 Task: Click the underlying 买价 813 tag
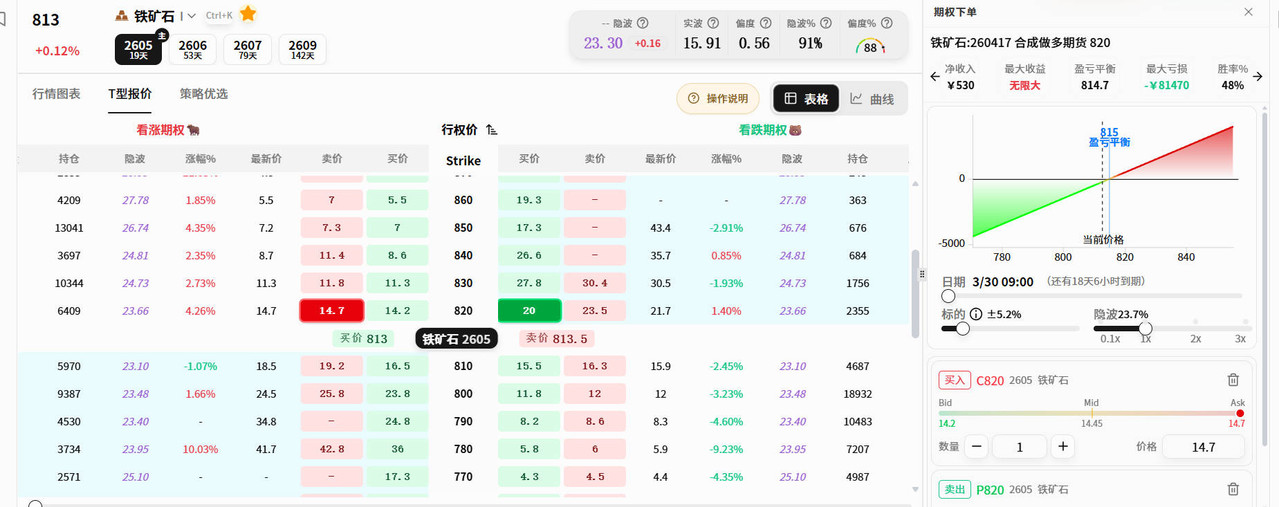(x=363, y=339)
